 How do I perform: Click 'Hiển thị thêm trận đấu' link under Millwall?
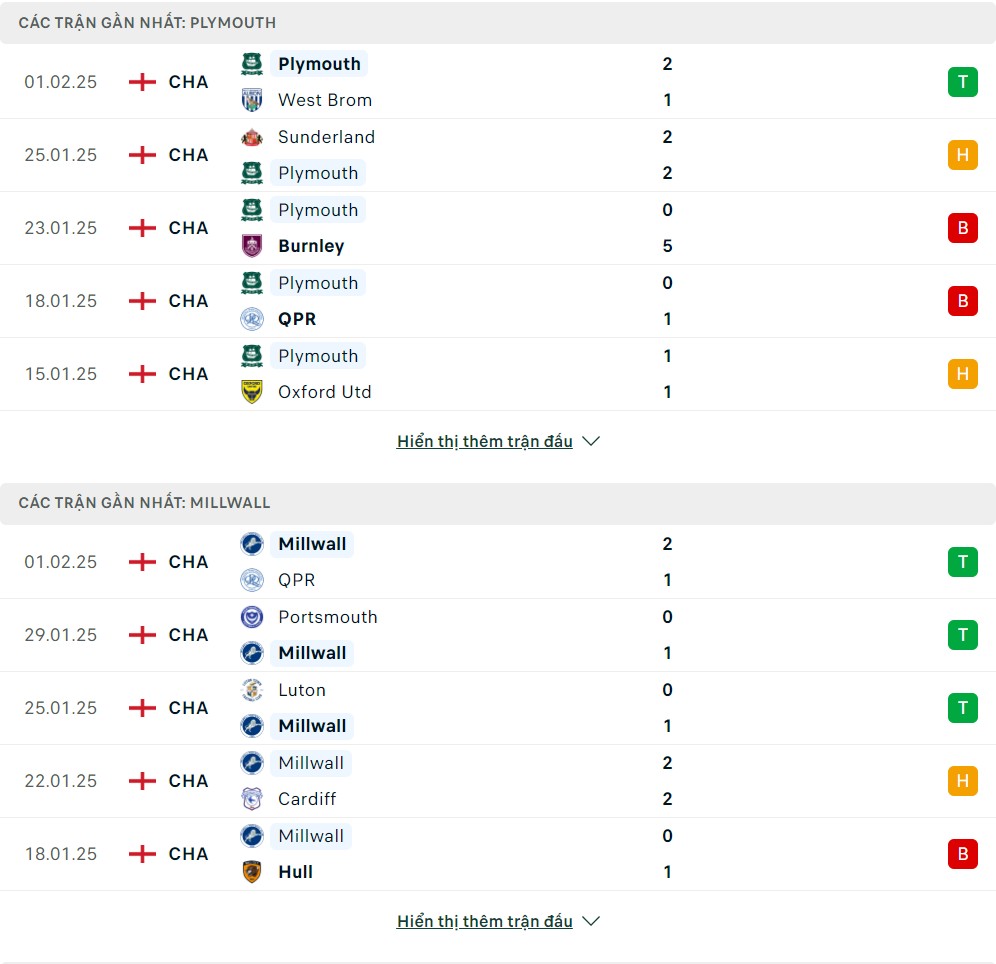[x=485, y=921]
